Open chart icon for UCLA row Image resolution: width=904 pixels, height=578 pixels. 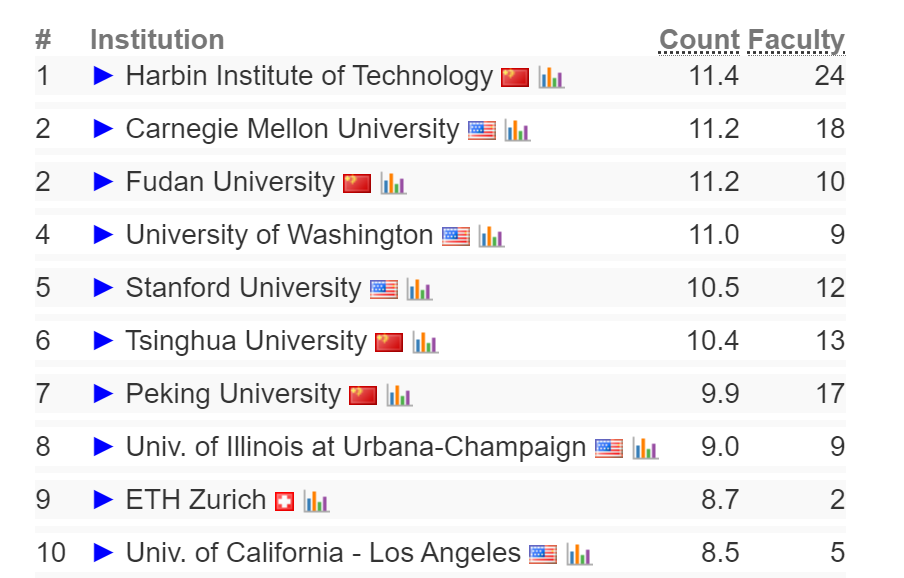[x=579, y=554]
